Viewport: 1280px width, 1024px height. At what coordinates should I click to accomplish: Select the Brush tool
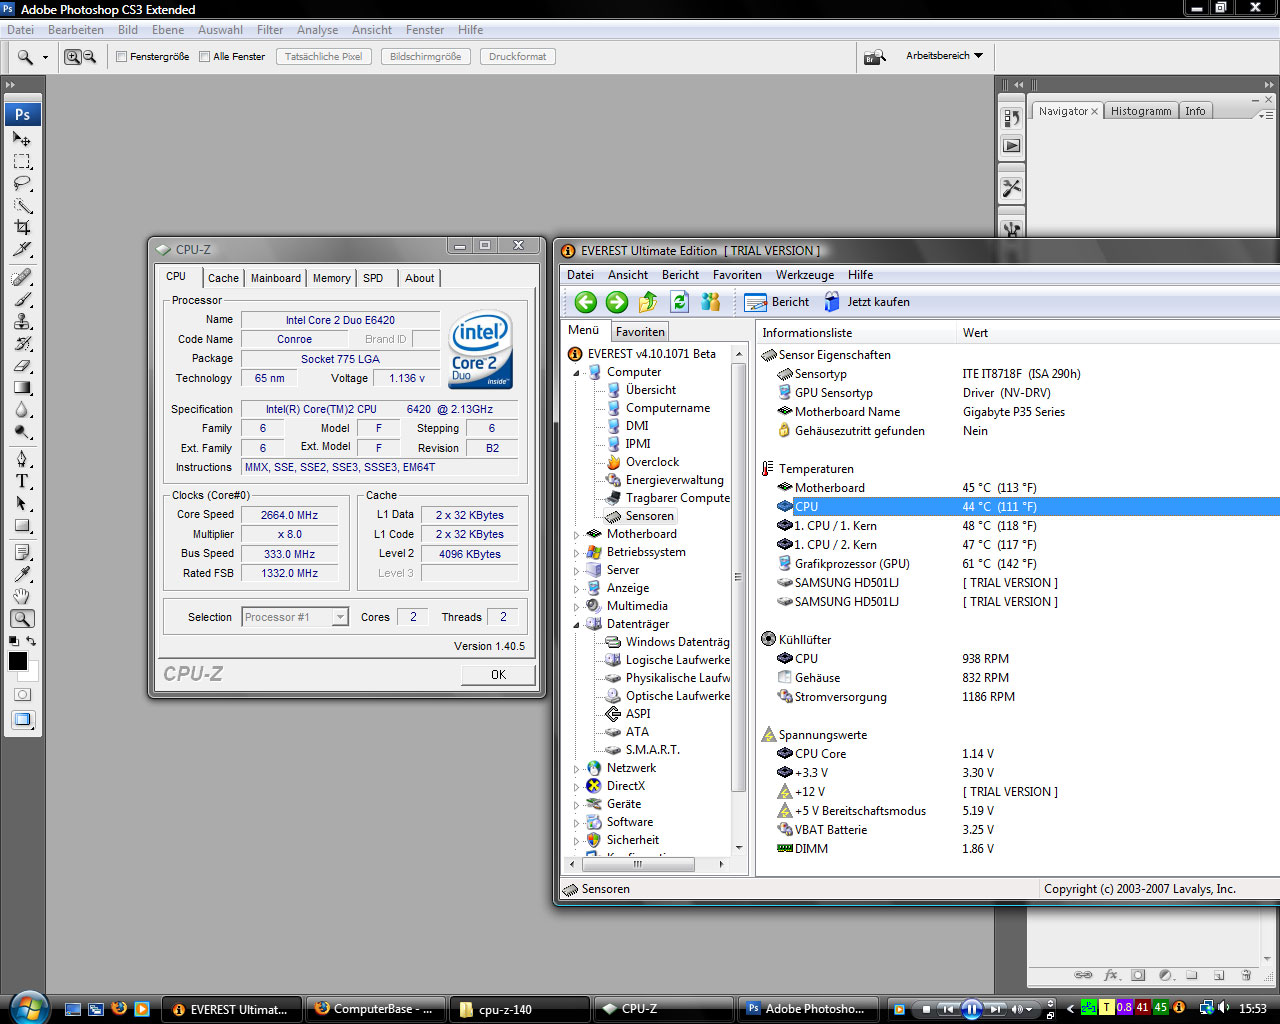tap(22, 299)
